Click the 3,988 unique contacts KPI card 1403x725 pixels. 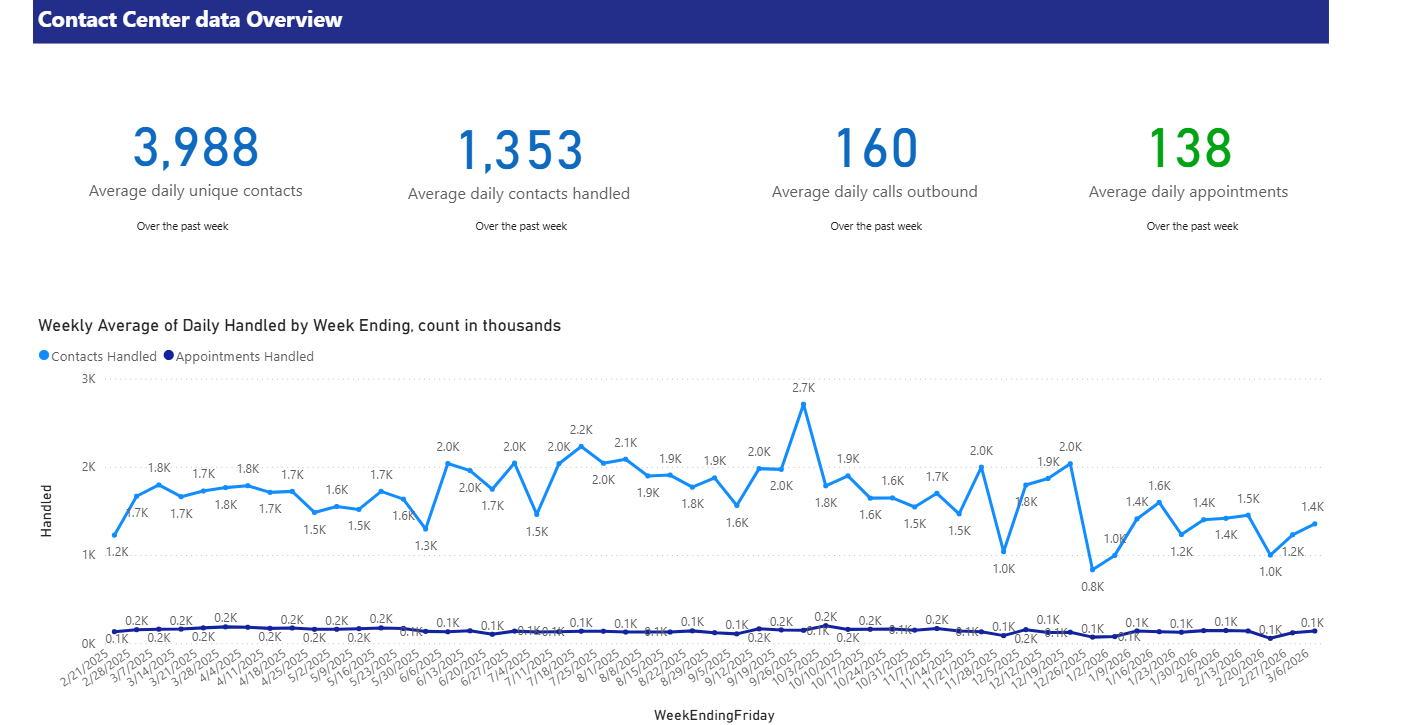(196, 148)
